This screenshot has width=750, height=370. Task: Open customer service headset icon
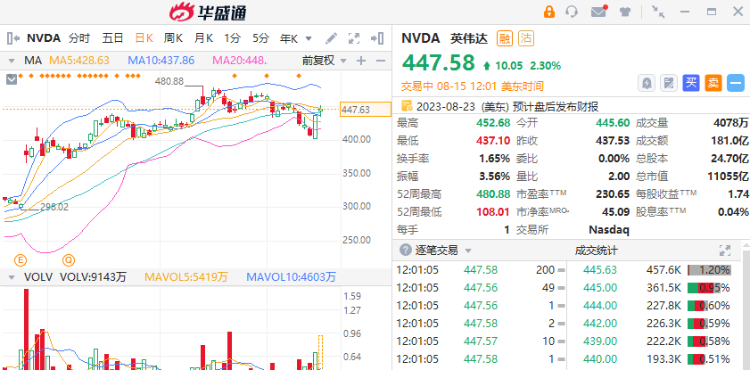pyautogui.click(x=571, y=12)
